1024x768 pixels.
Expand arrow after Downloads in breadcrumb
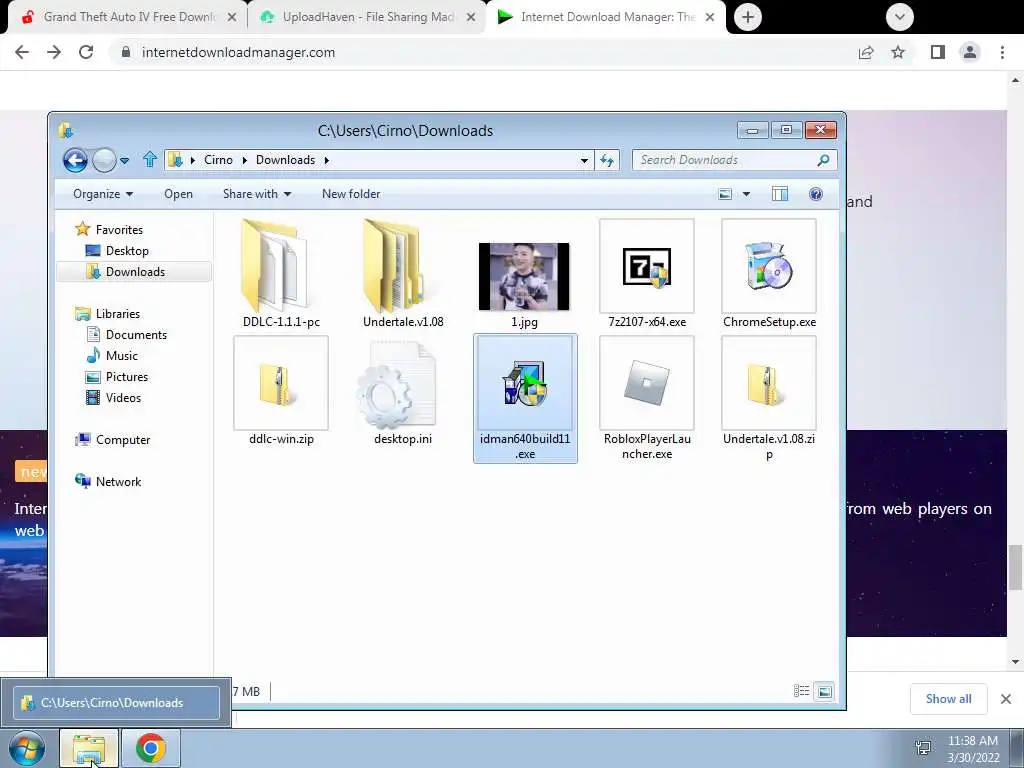327,160
